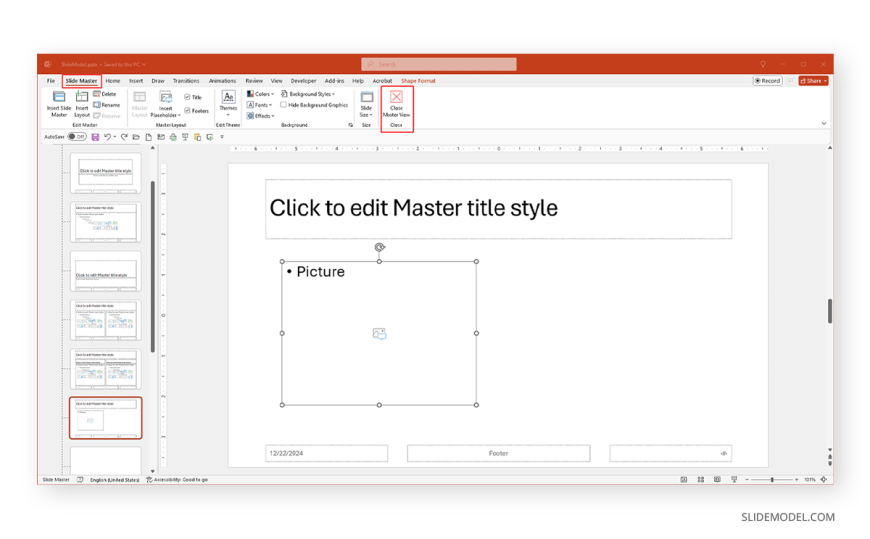The height and width of the screenshot is (539, 870).
Task: Click the 101% zoom level
Action: (x=810, y=480)
